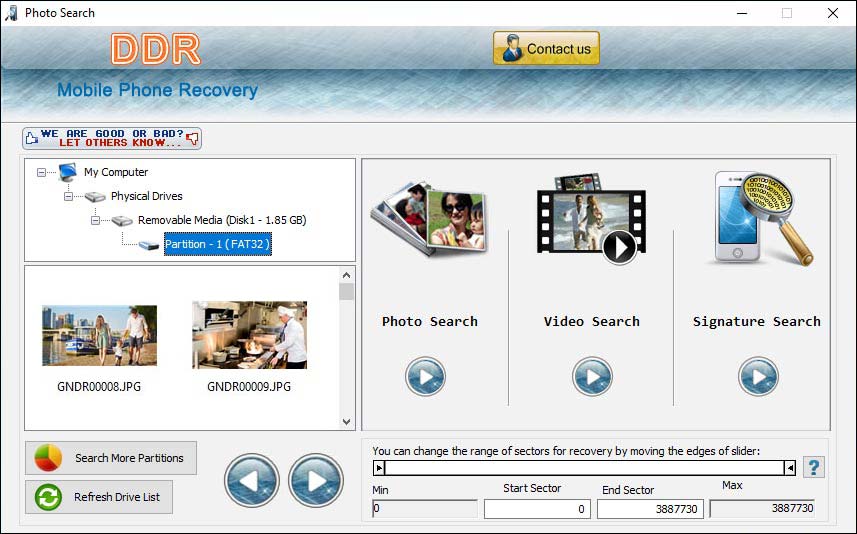The image size is (857, 534).
Task: Click the End Sector input field
Action: (650, 509)
